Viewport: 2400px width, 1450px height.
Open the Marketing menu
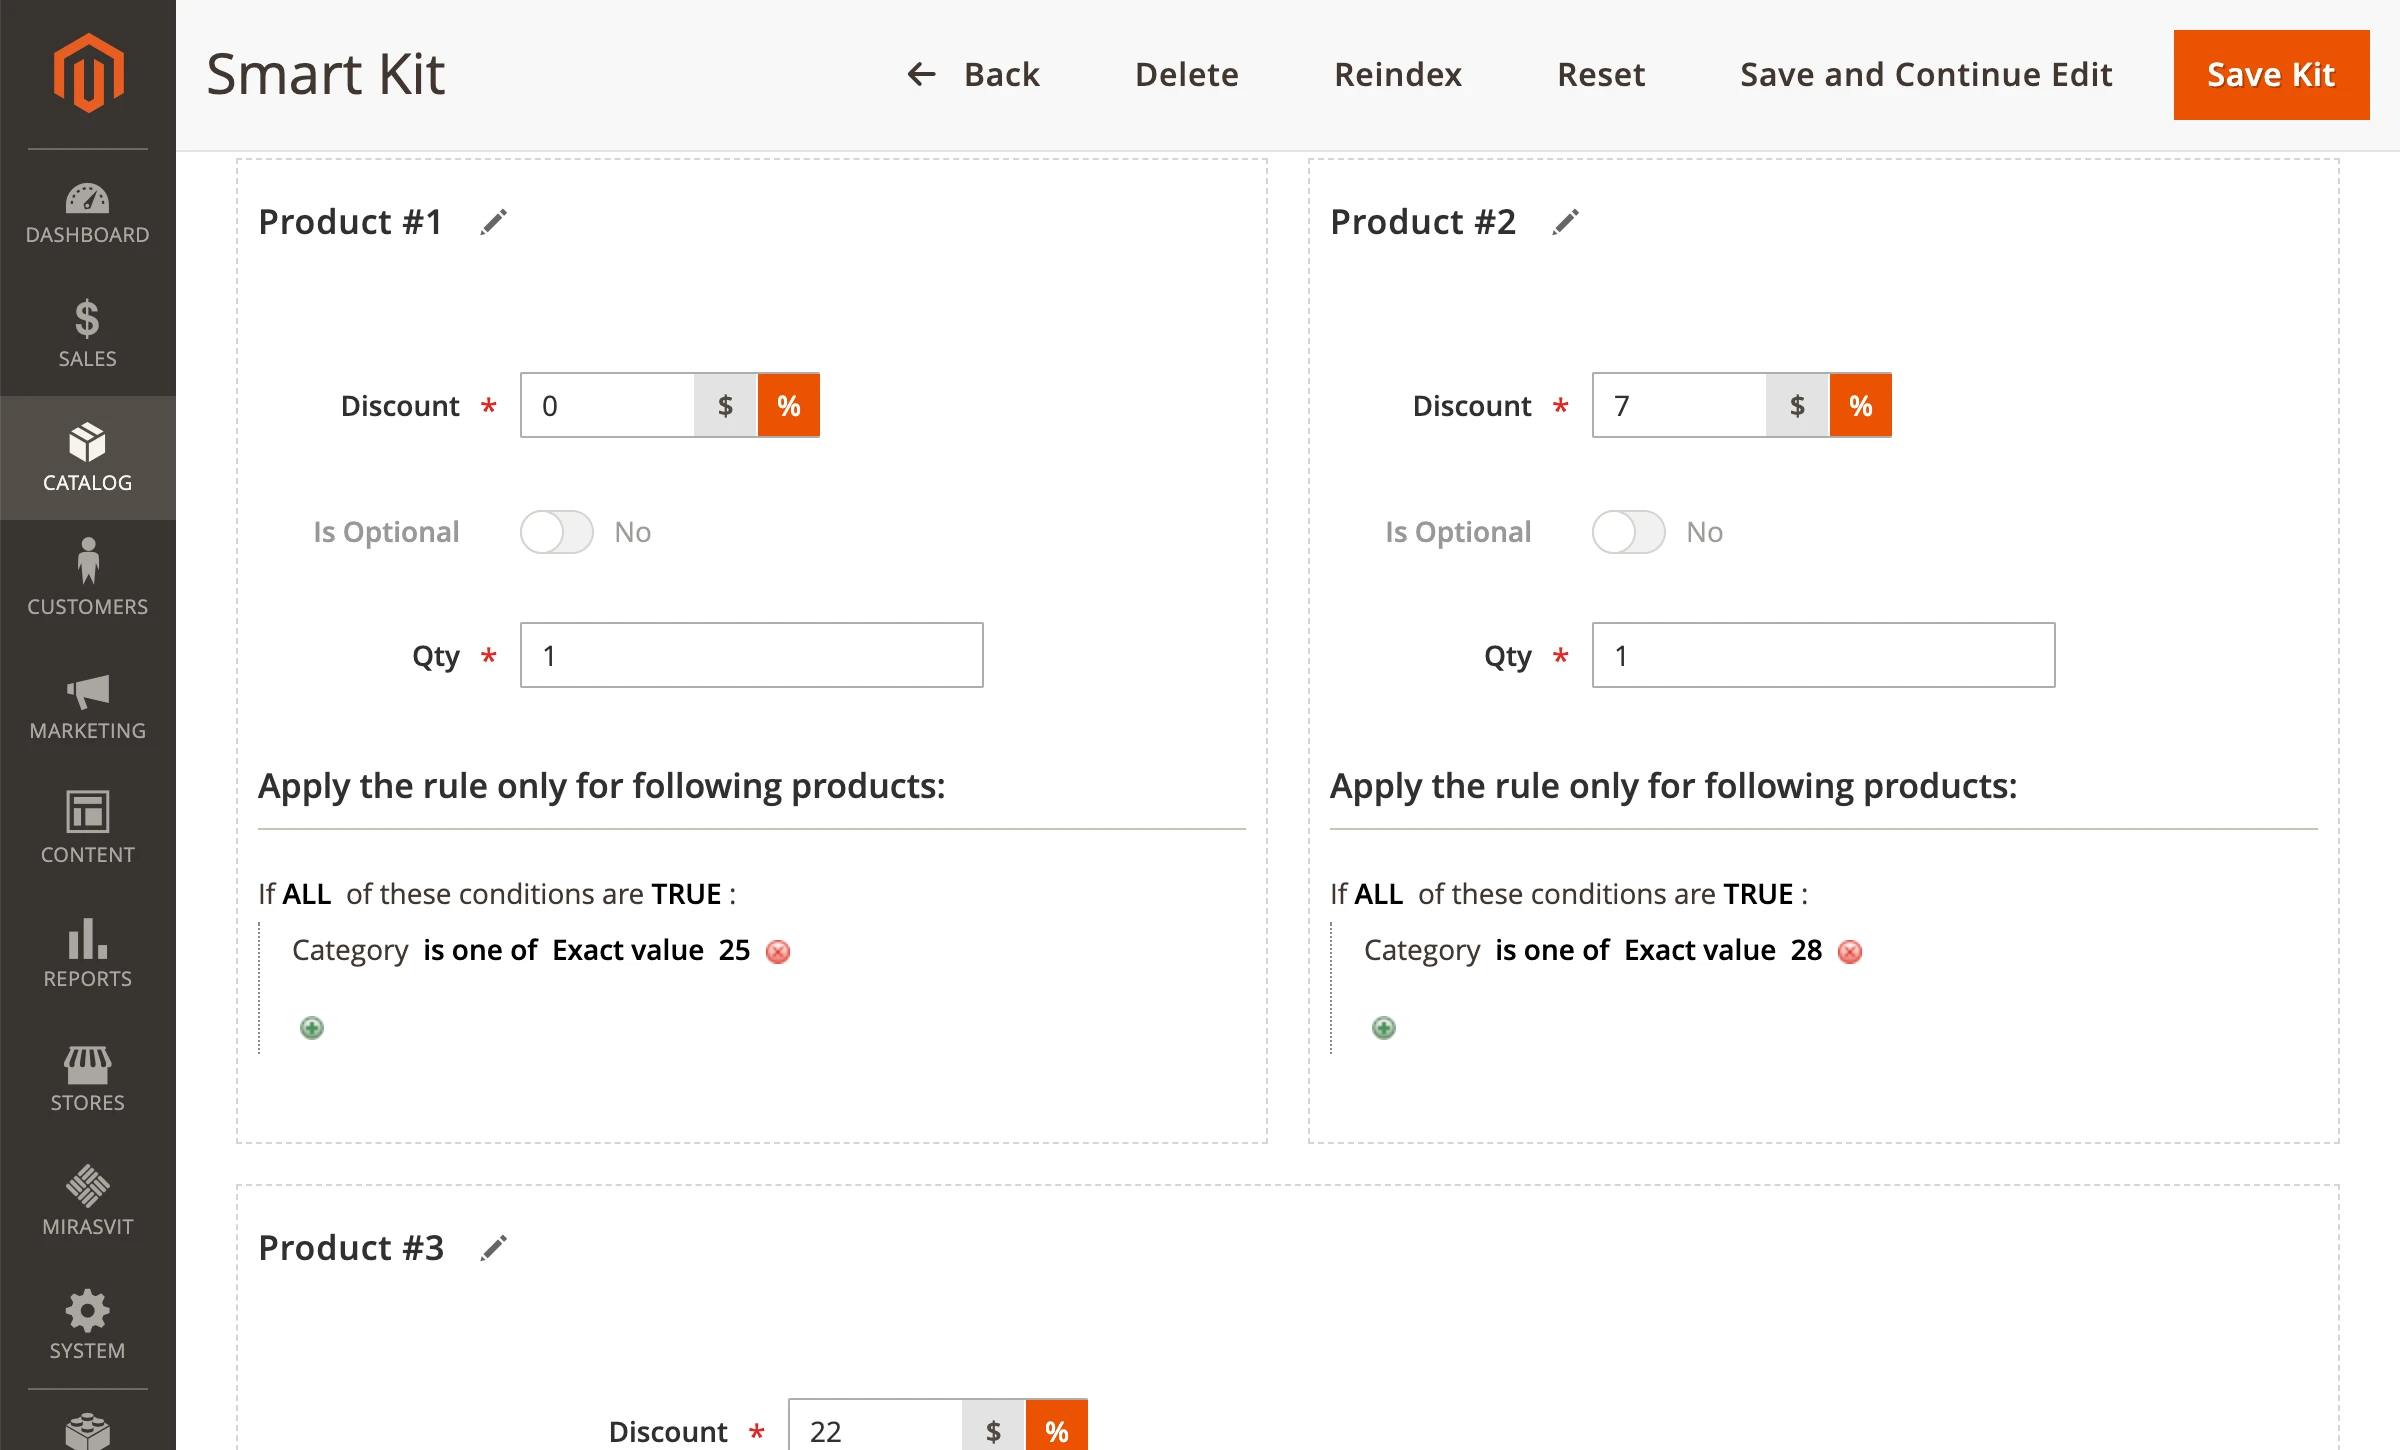click(88, 706)
